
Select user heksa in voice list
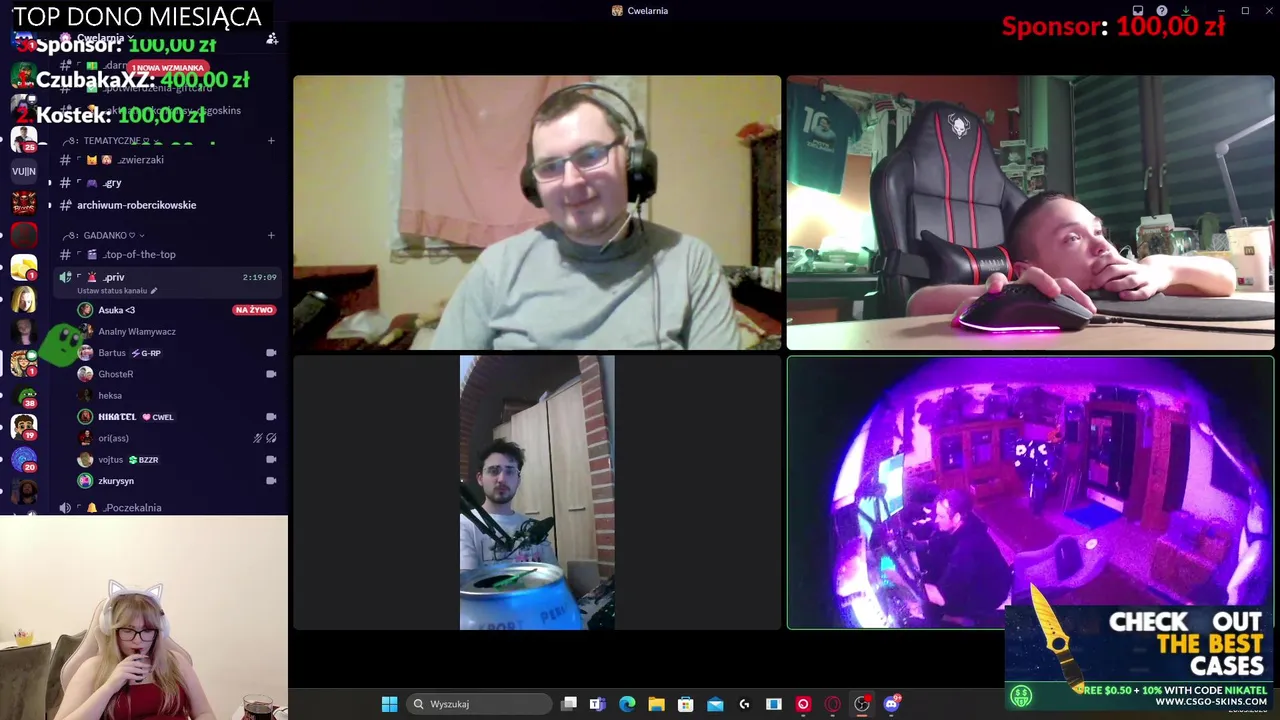coord(110,395)
